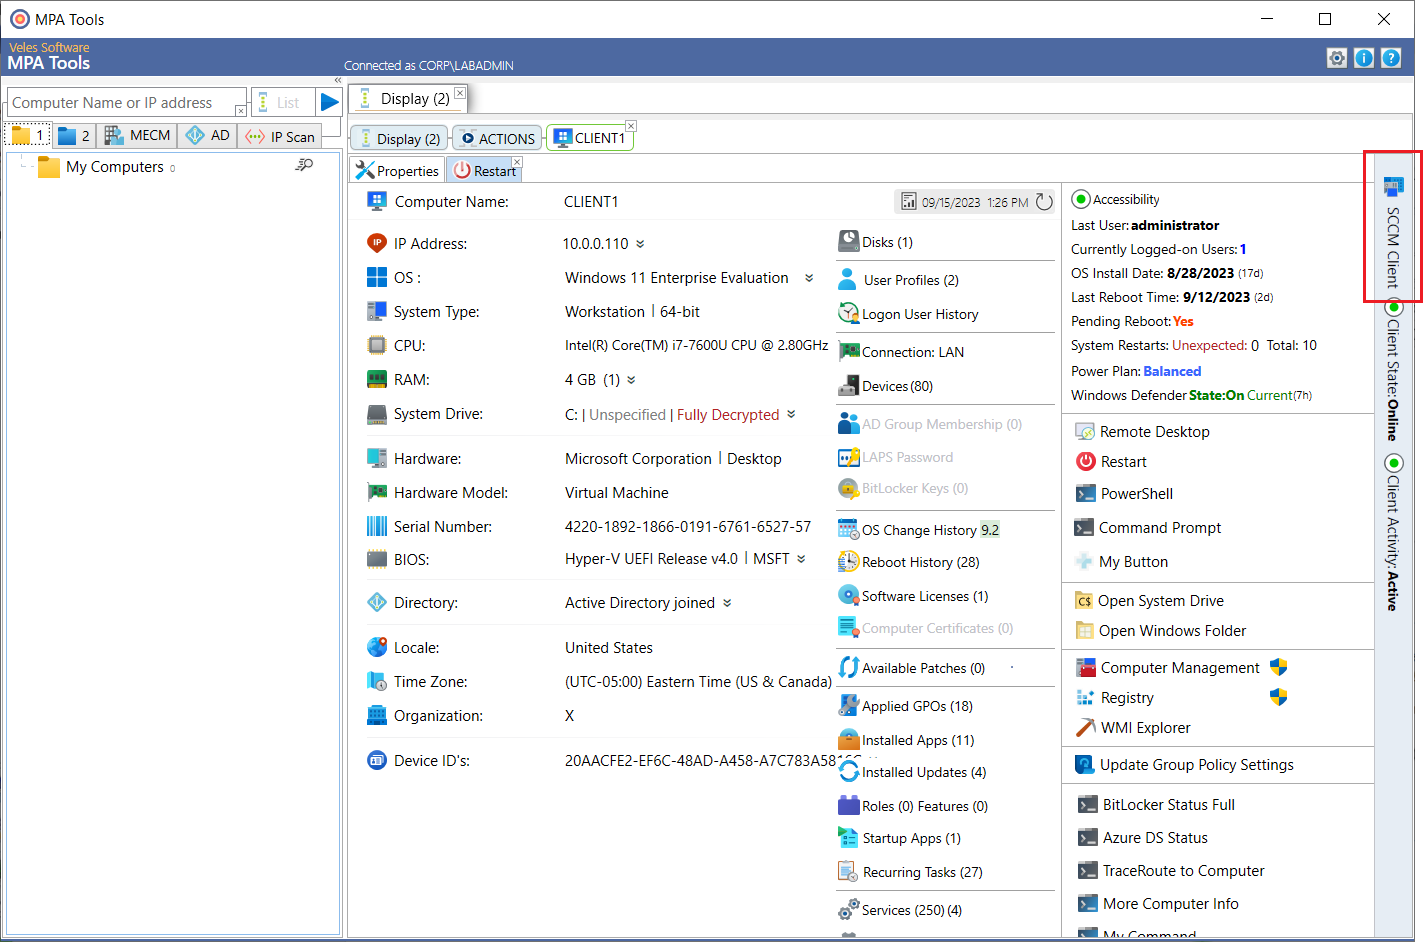
Task: Expand My Computers tree node
Action: tap(22, 167)
